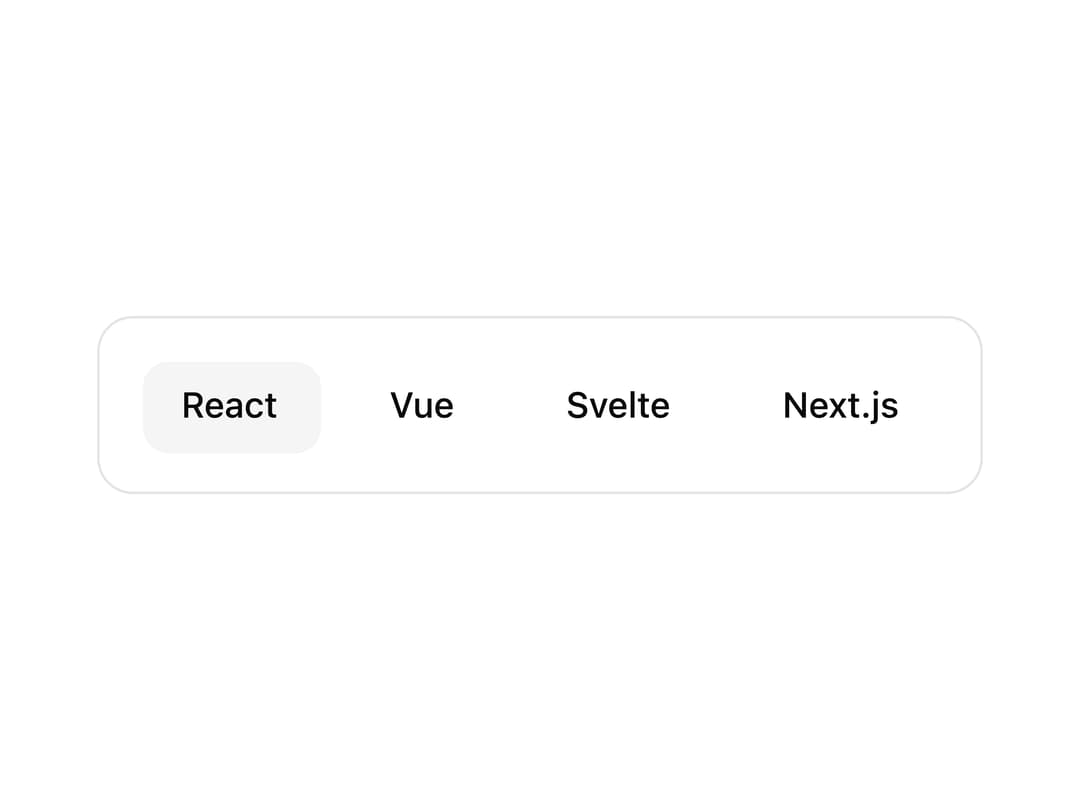Show Vue framework content
Image resolution: width=1080 pixels, height=810 pixels.
click(x=422, y=407)
